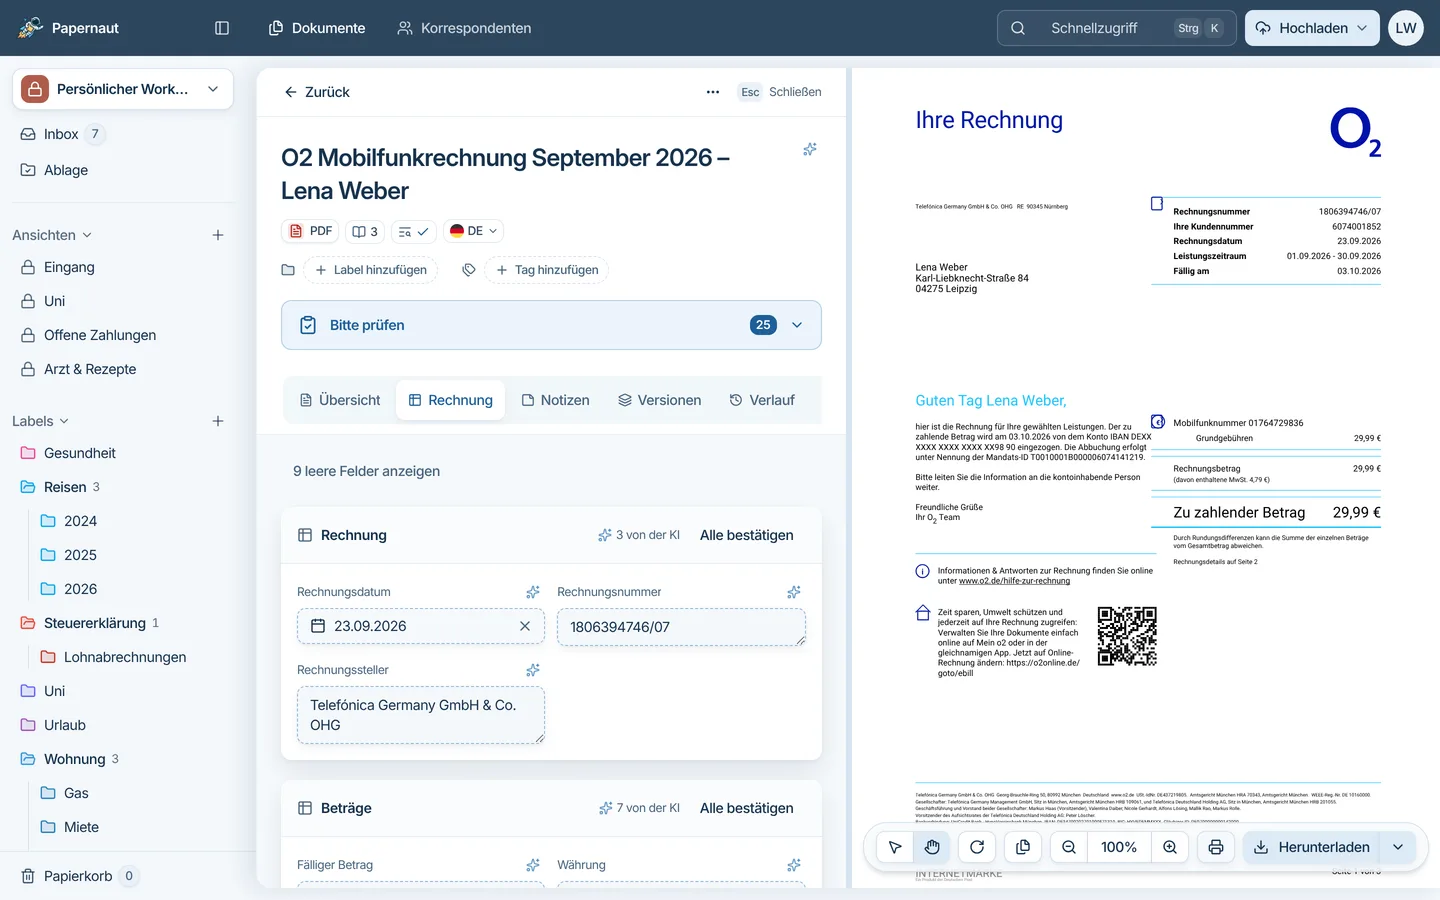
Task: Click the Zurück back button
Action: click(x=317, y=92)
